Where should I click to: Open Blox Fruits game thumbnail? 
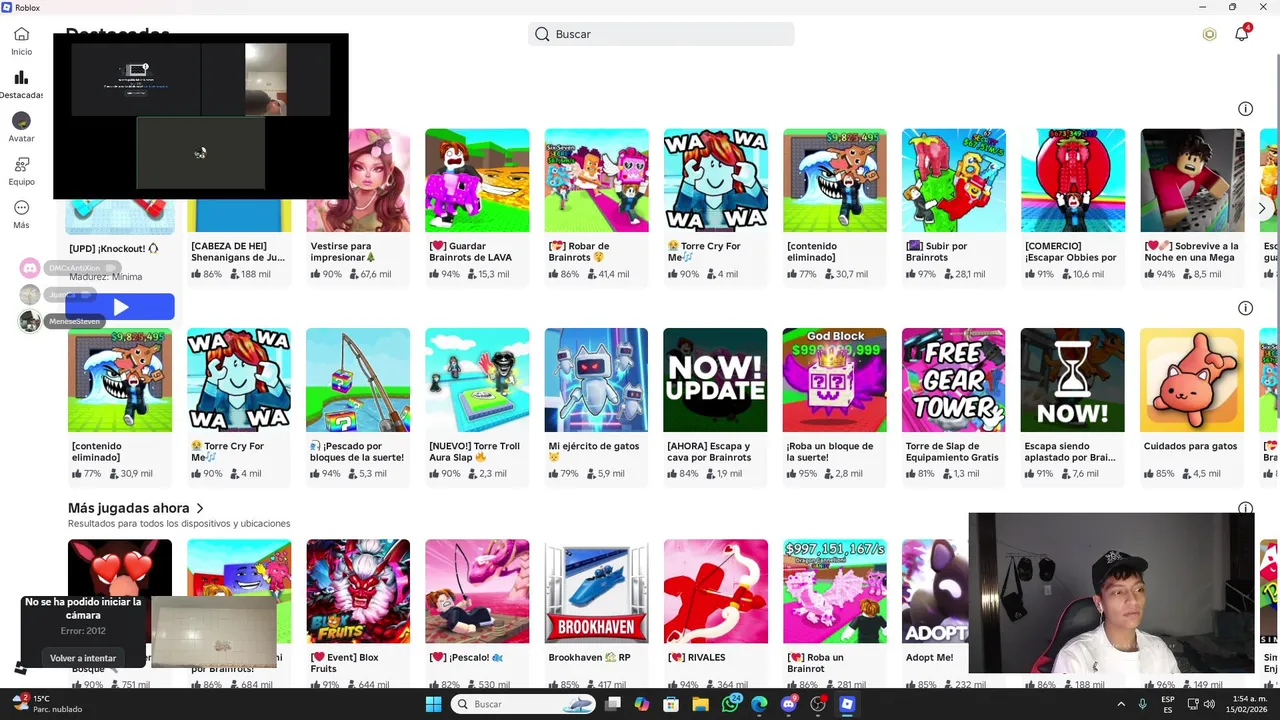358,591
